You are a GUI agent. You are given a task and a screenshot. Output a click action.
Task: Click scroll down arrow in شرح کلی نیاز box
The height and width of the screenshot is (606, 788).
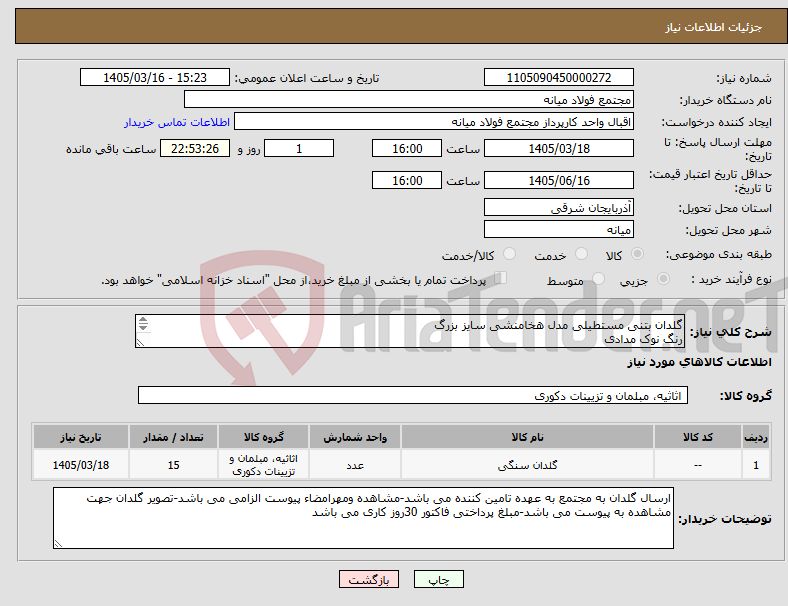click(143, 327)
